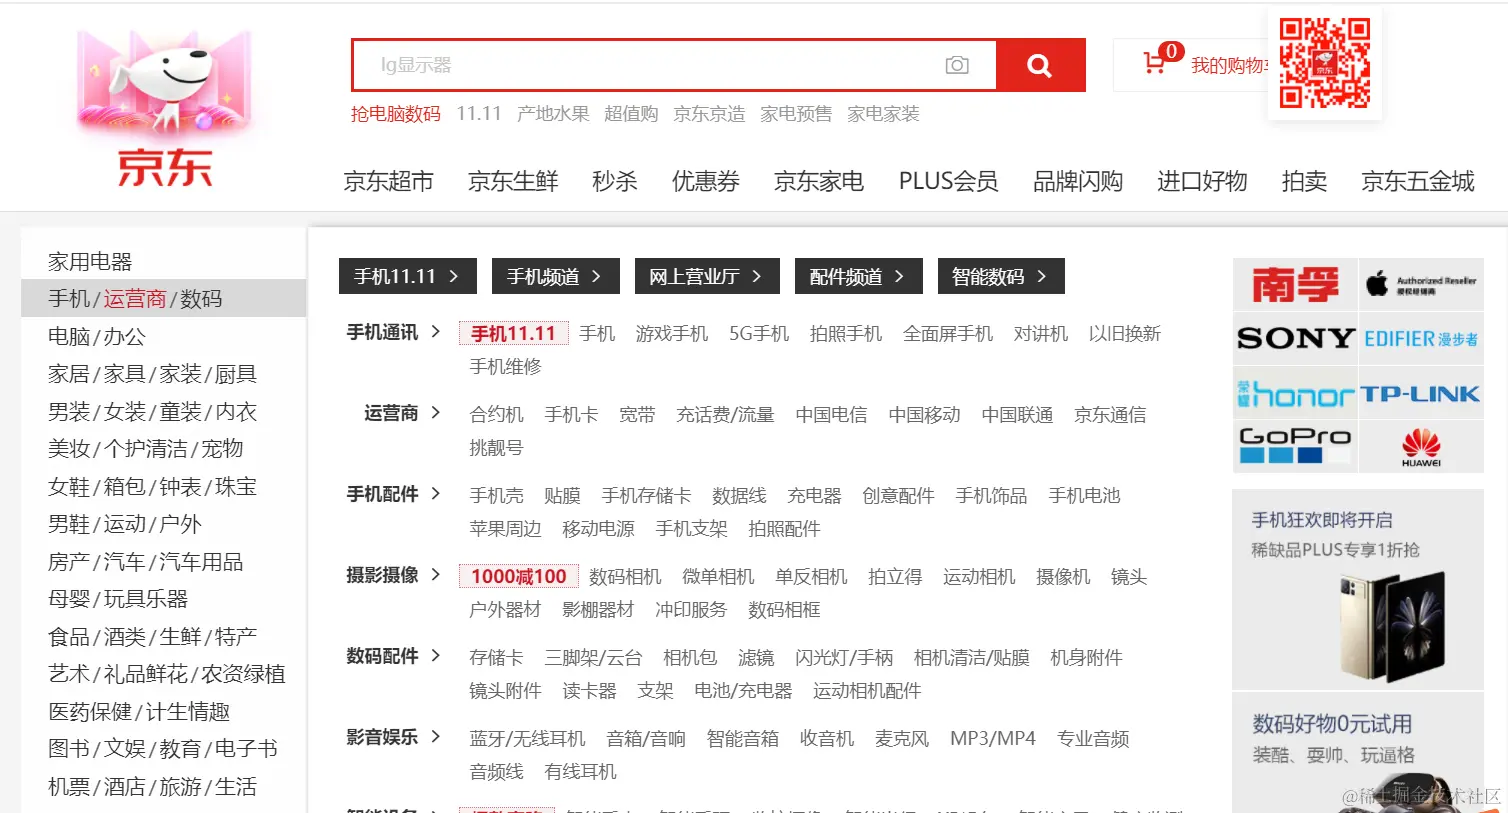Open the TP-LINK brand logo

click(1421, 394)
